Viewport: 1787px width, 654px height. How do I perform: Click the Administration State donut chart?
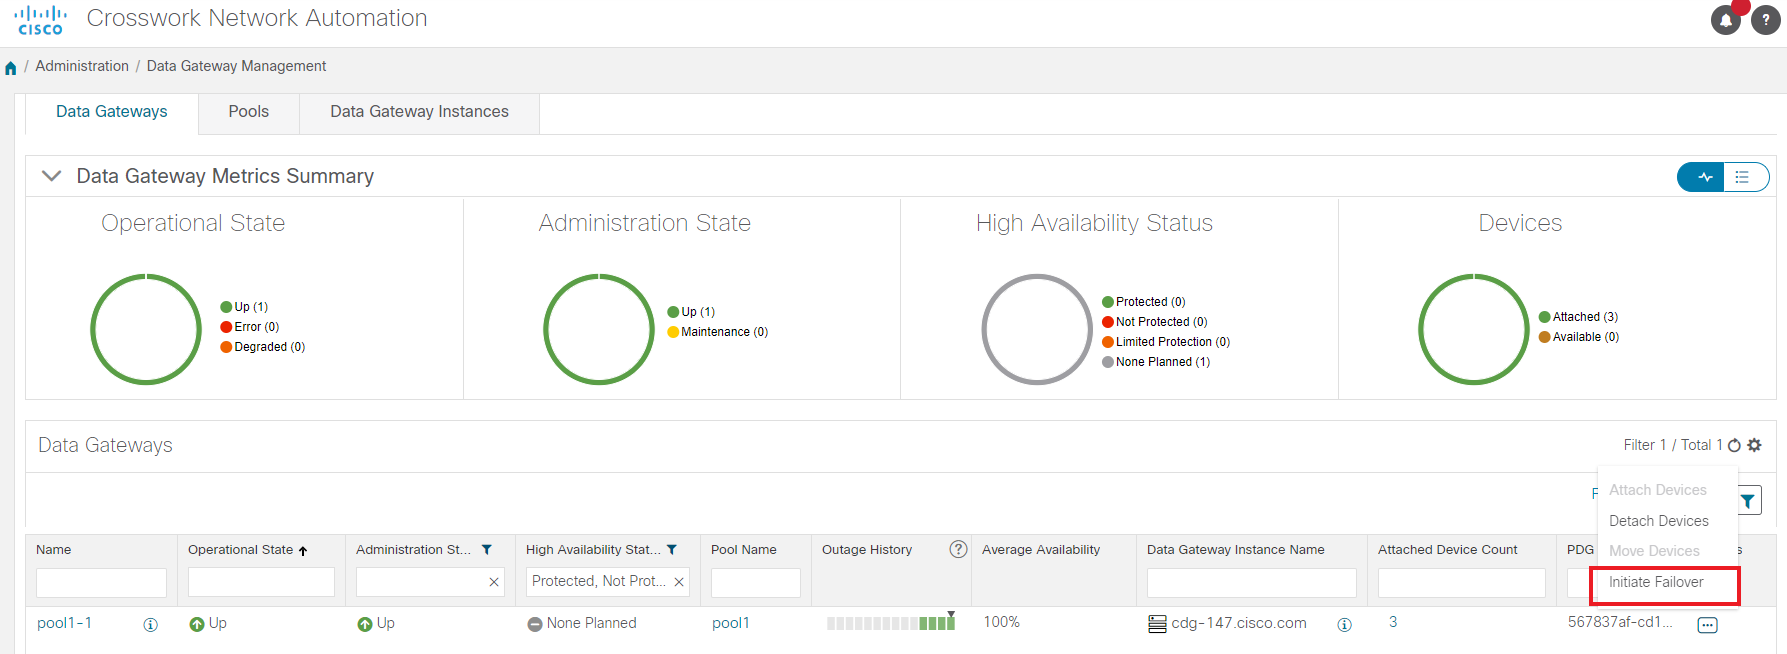599,329
